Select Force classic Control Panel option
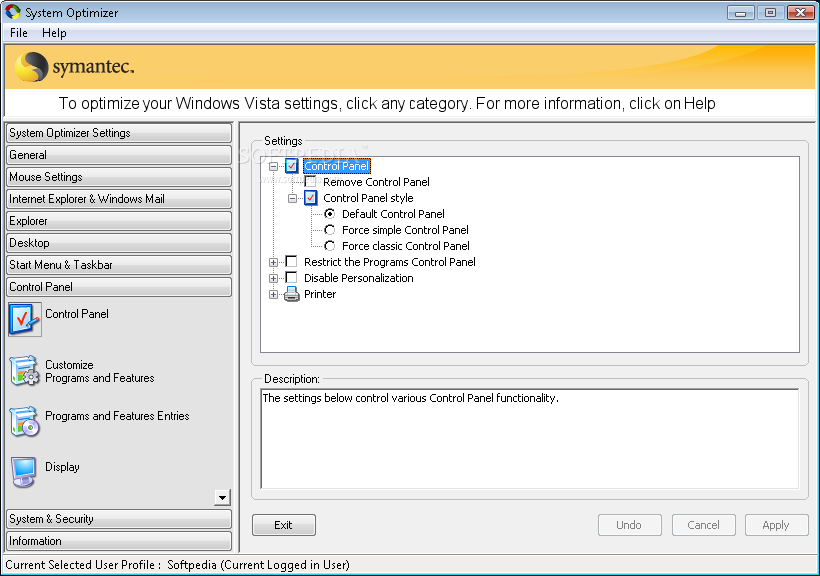820x576 pixels. (329, 246)
